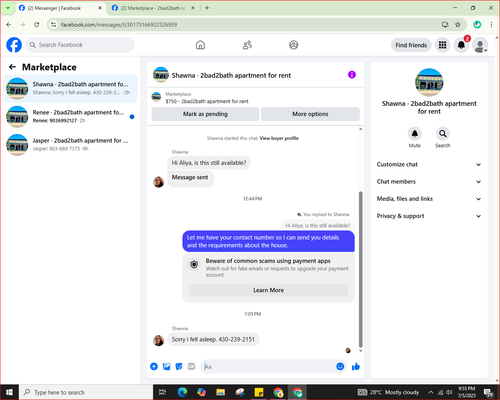Open a new browser tab
Image resolution: width=500 pixels, height=400 pixels.
[207, 8]
